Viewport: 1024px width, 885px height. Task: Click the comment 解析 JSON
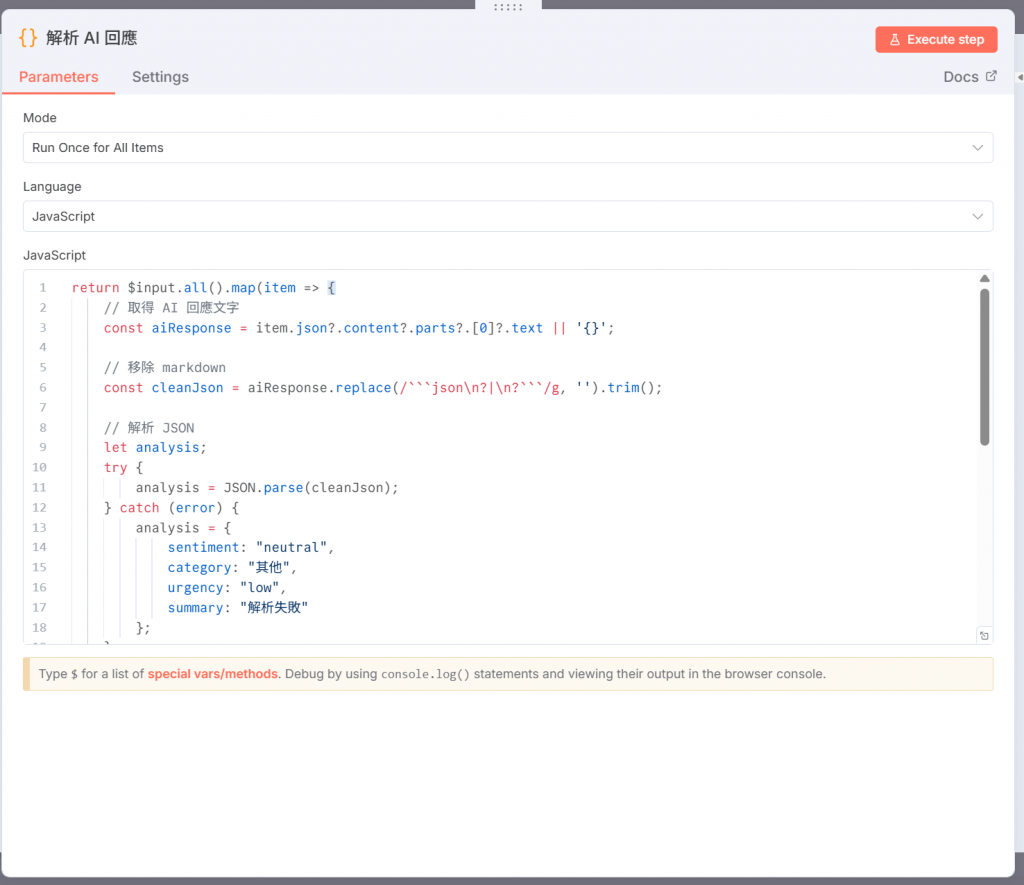tap(149, 428)
